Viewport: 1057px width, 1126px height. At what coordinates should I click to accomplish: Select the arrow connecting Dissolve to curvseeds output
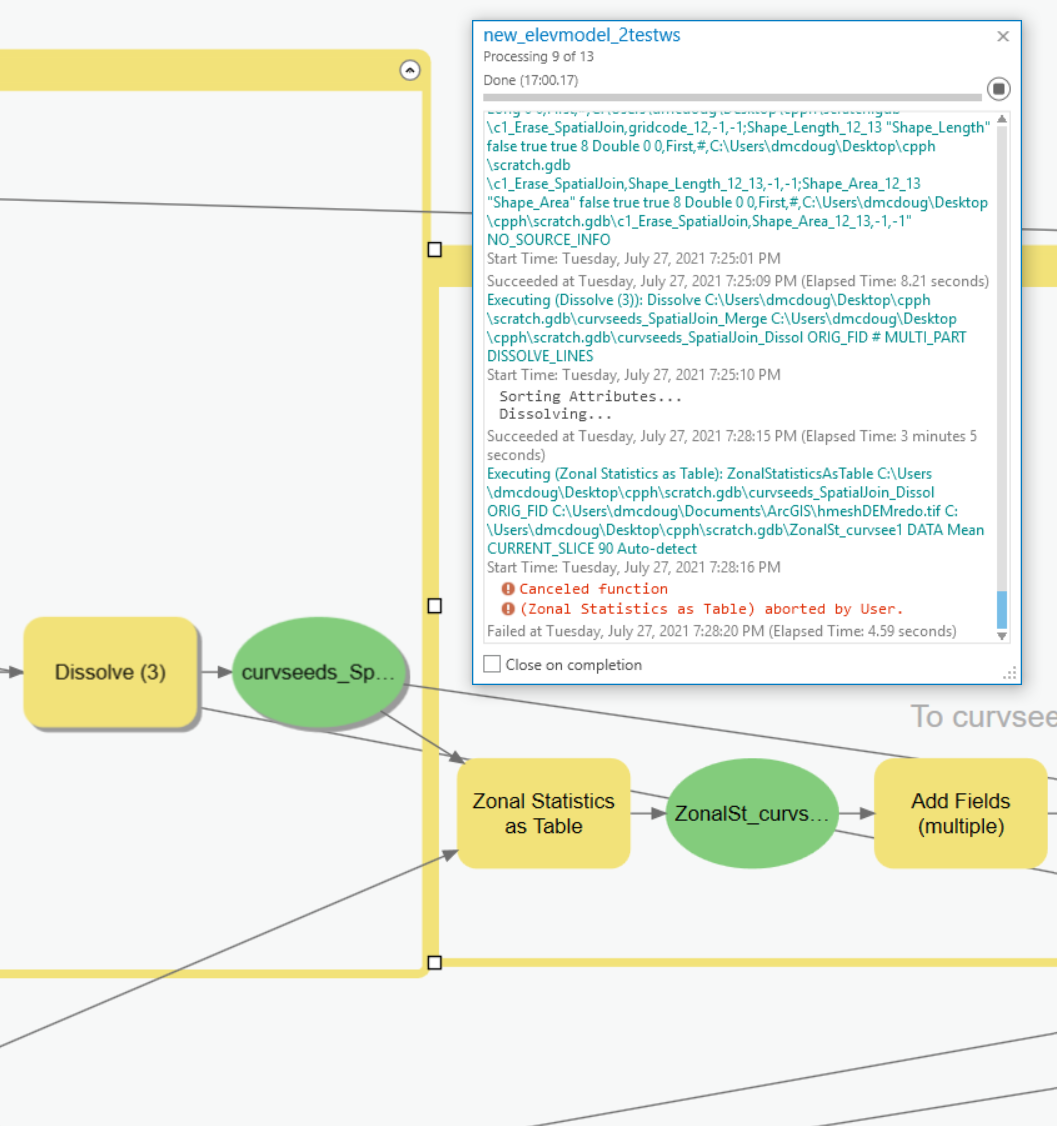(222, 672)
